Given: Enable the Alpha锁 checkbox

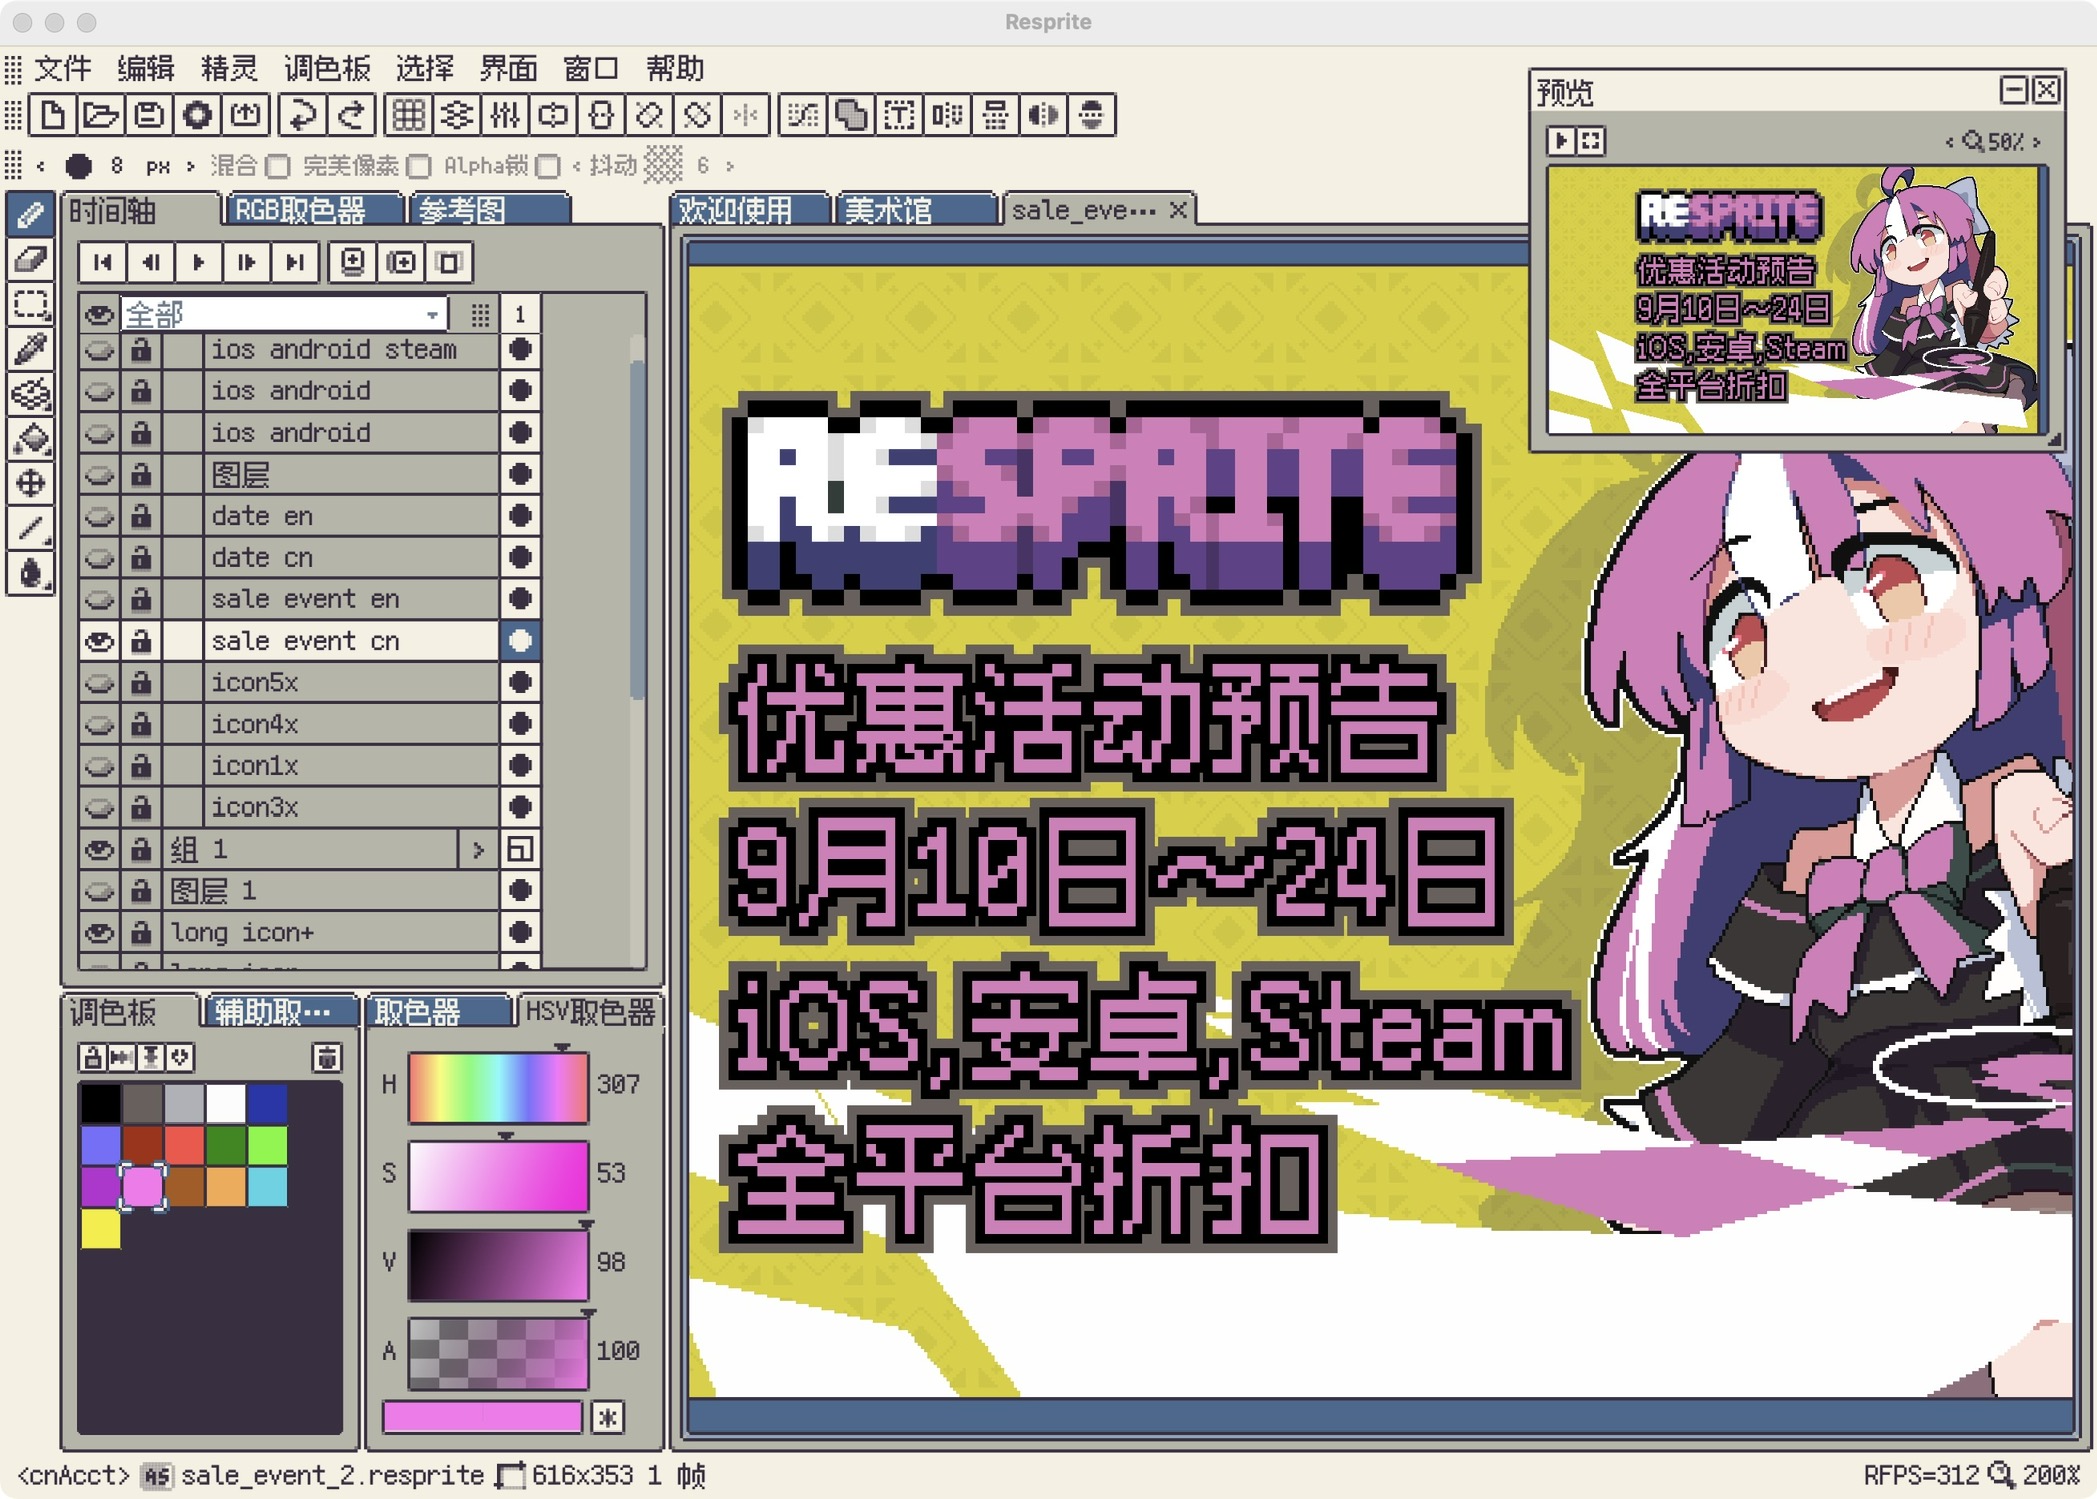Looking at the screenshot, I should [547, 166].
